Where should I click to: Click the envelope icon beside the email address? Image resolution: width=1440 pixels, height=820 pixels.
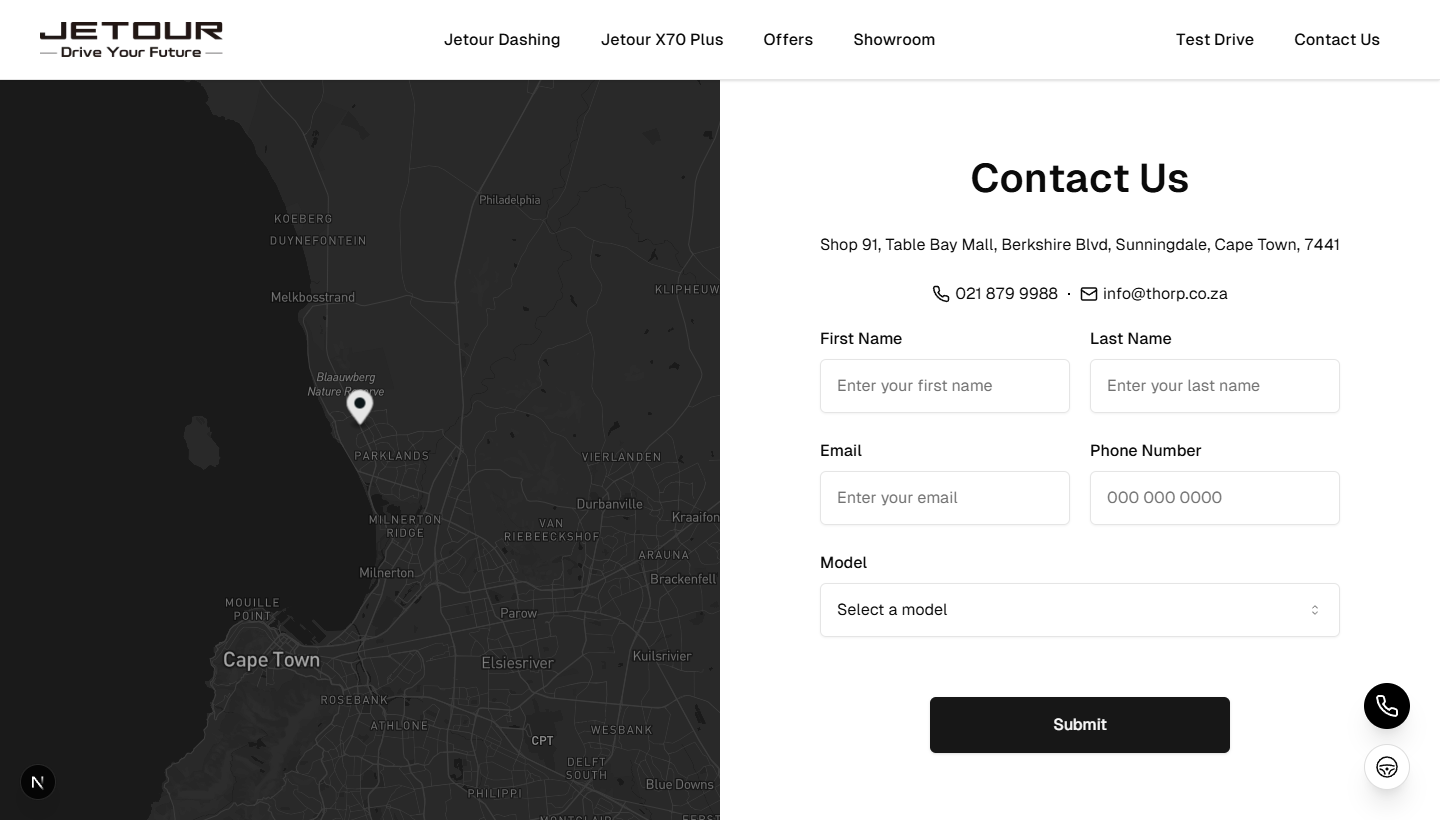(1089, 294)
